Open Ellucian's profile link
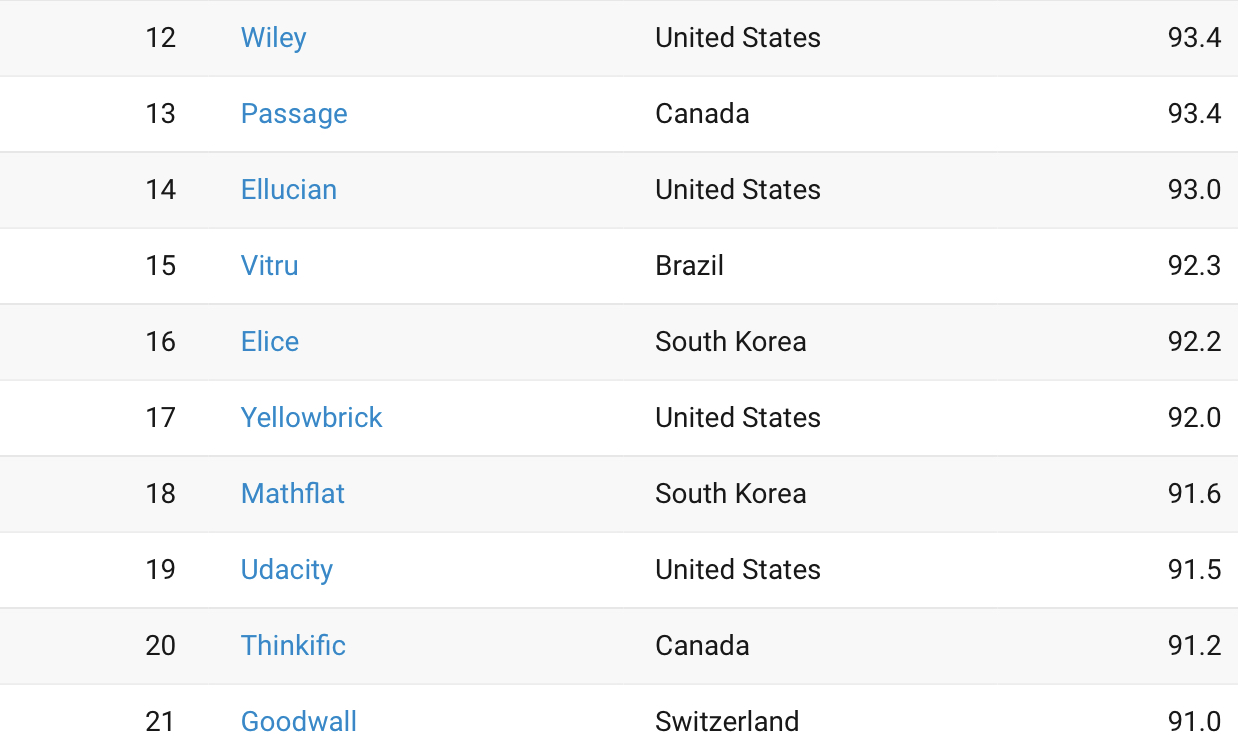This screenshot has width=1244, height=752. (x=288, y=190)
